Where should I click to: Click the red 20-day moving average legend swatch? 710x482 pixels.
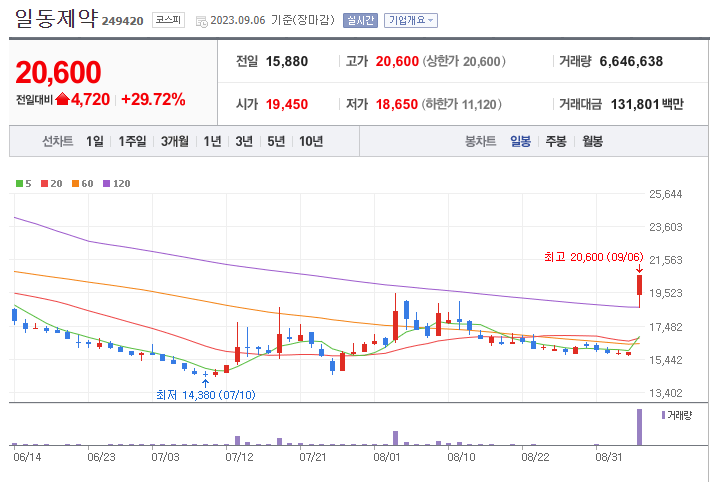click(x=44, y=183)
